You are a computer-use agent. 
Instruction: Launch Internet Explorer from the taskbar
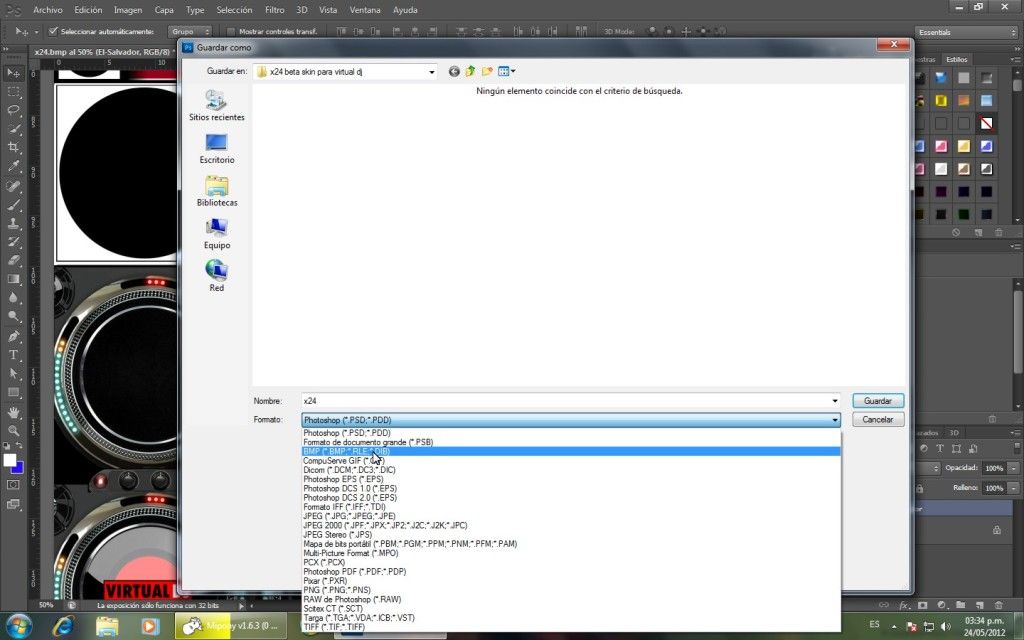[63, 626]
